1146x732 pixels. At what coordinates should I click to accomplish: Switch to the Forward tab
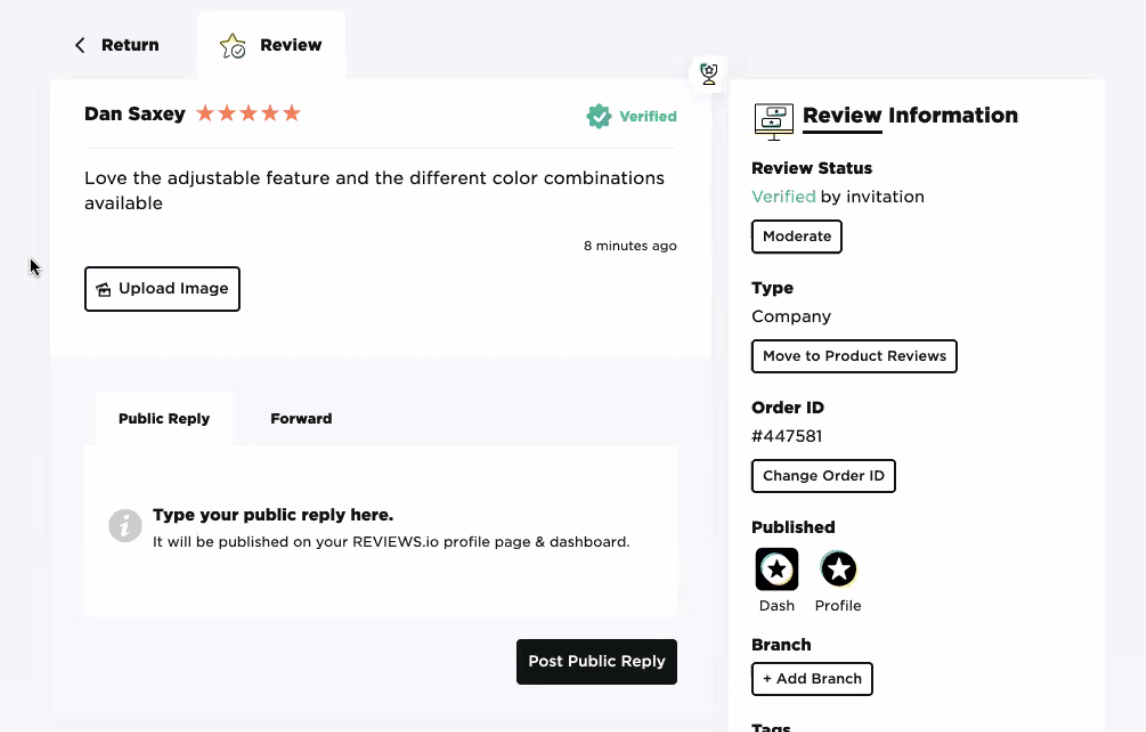click(301, 419)
